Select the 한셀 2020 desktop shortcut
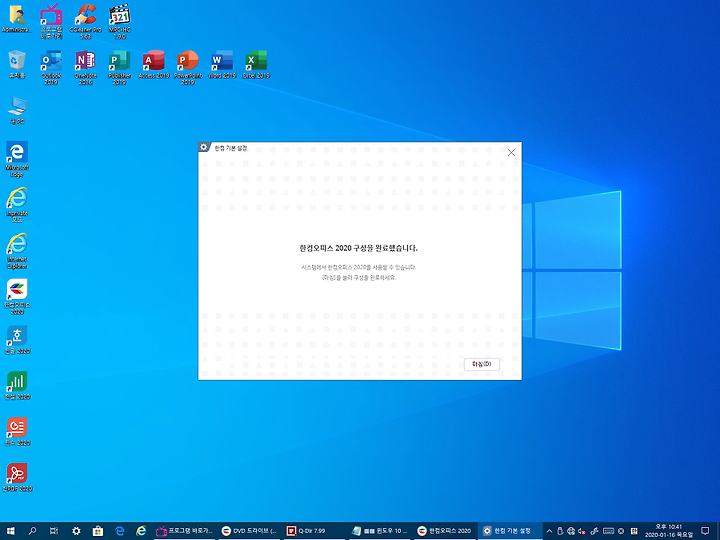This screenshot has width=720, height=540. (17, 386)
